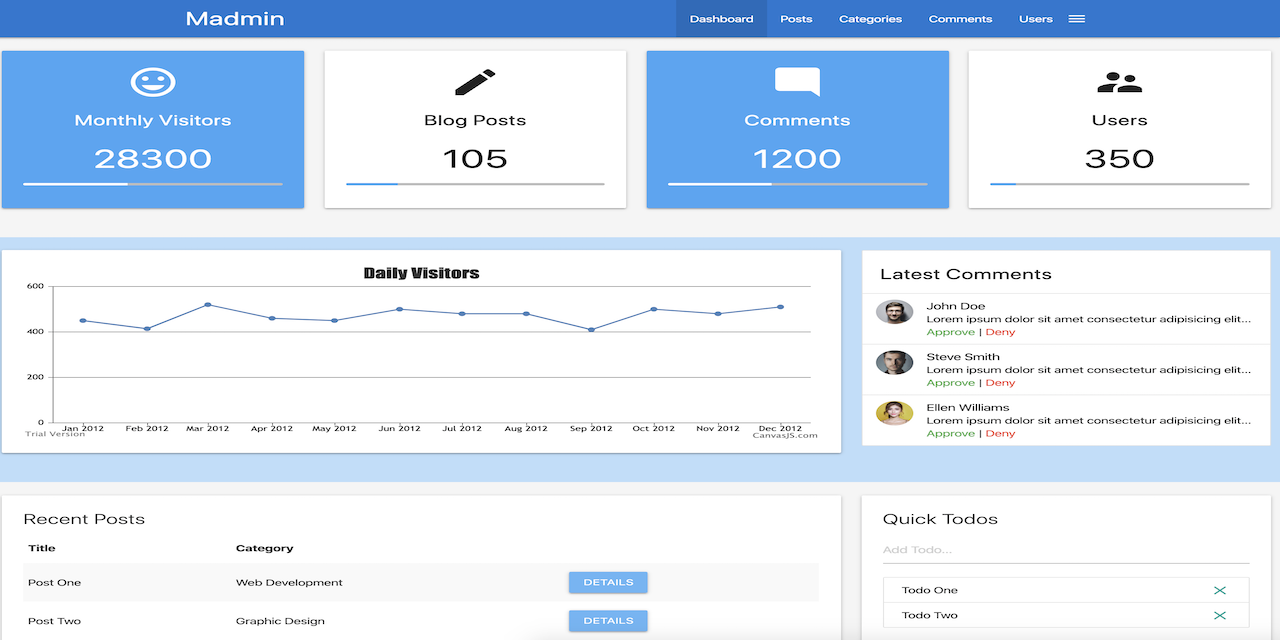The height and width of the screenshot is (640, 1280).
Task: Deny Steve Smith's comment
Action: coord(1000,382)
